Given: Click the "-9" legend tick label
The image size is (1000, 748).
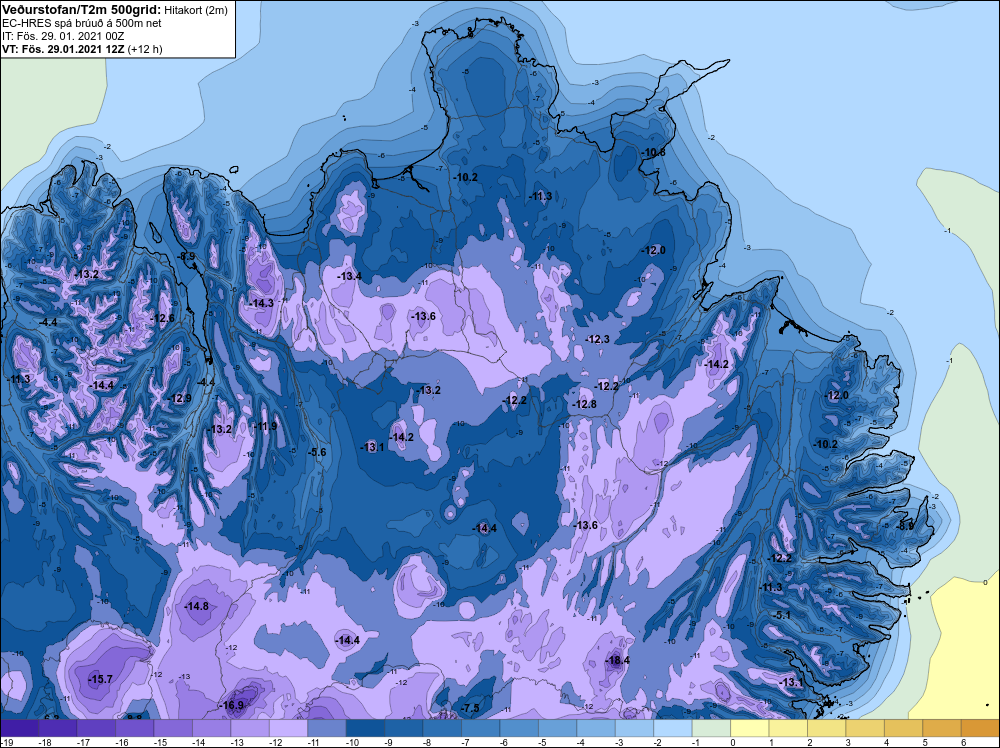Looking at the screenshot, I should click(x=390, y=742).
